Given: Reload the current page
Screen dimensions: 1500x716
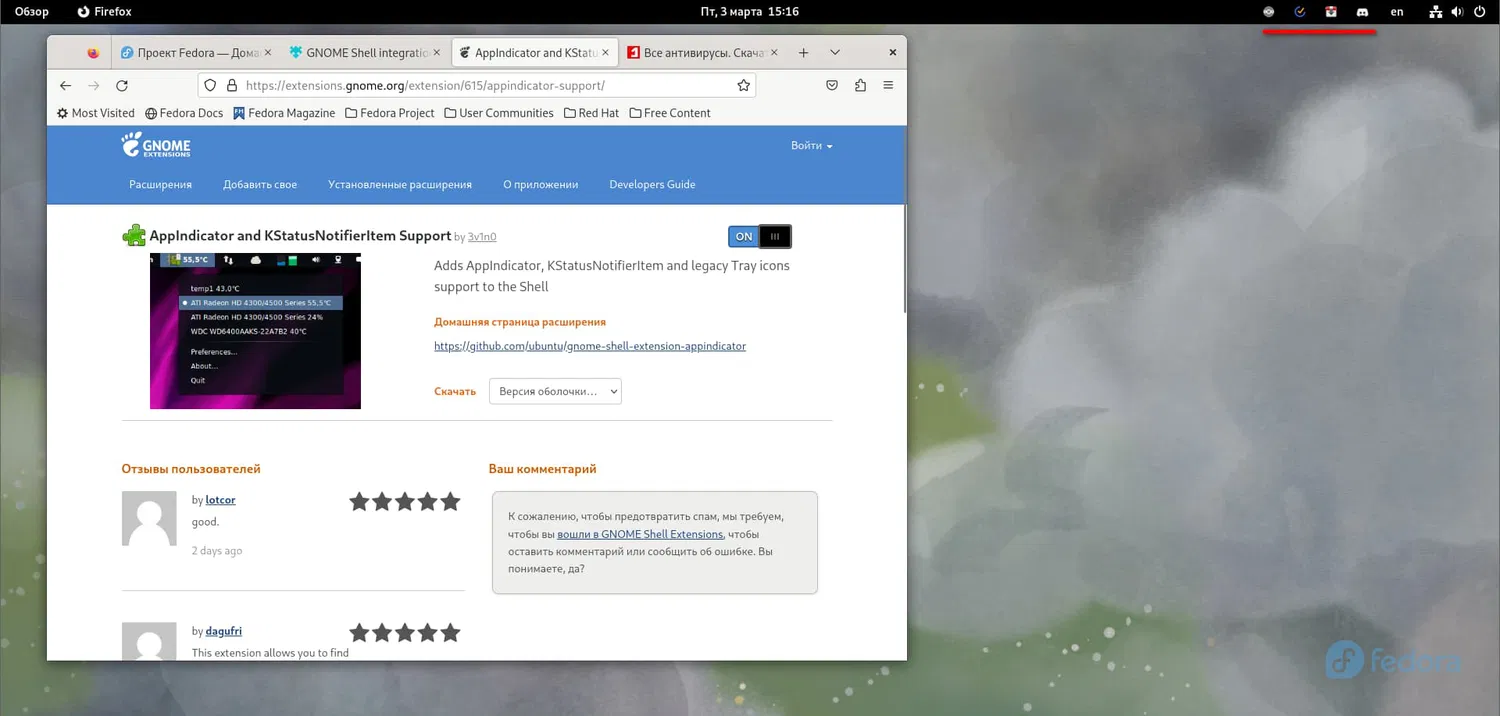Looking at the screenshot, I should coord(122,86).
